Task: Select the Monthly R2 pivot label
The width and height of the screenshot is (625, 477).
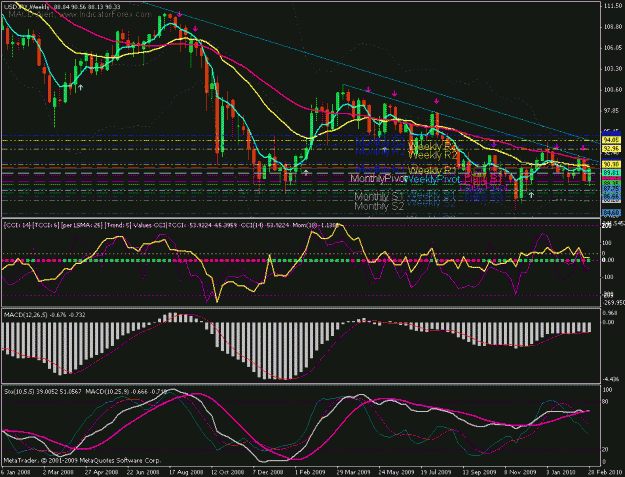Action: tap(380, 151)
